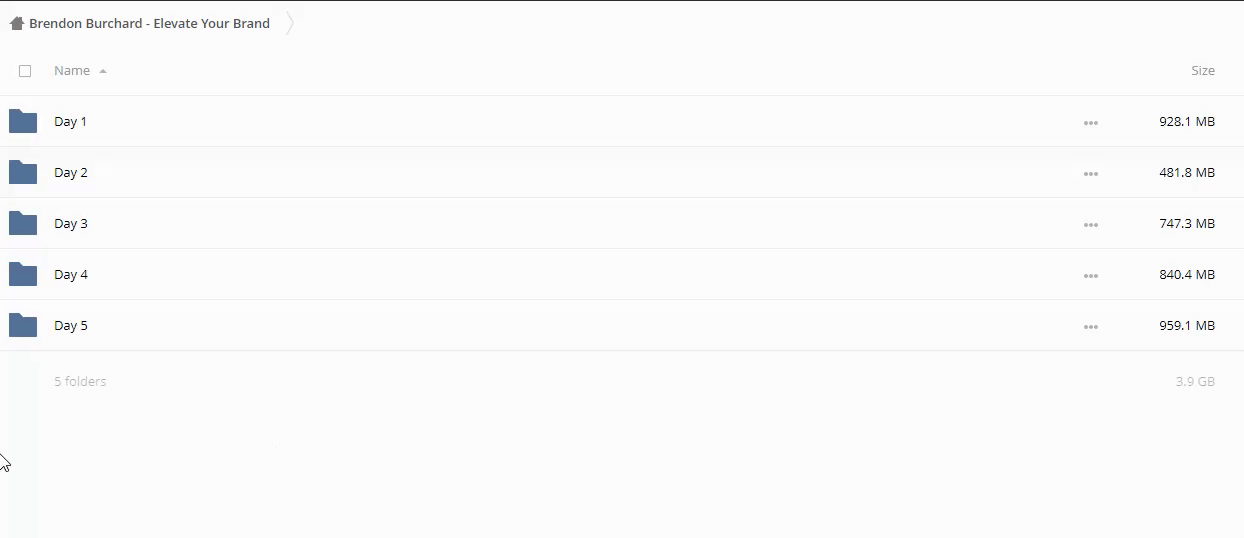Open more options for Day 1
The width and height of the screenshot is (1244, 538).
coord(1090,123)
